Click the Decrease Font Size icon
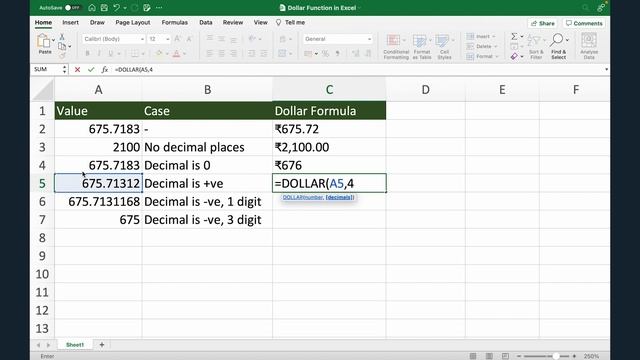The height and width of the screenshot is (360, 640). [x=189, y=39]
